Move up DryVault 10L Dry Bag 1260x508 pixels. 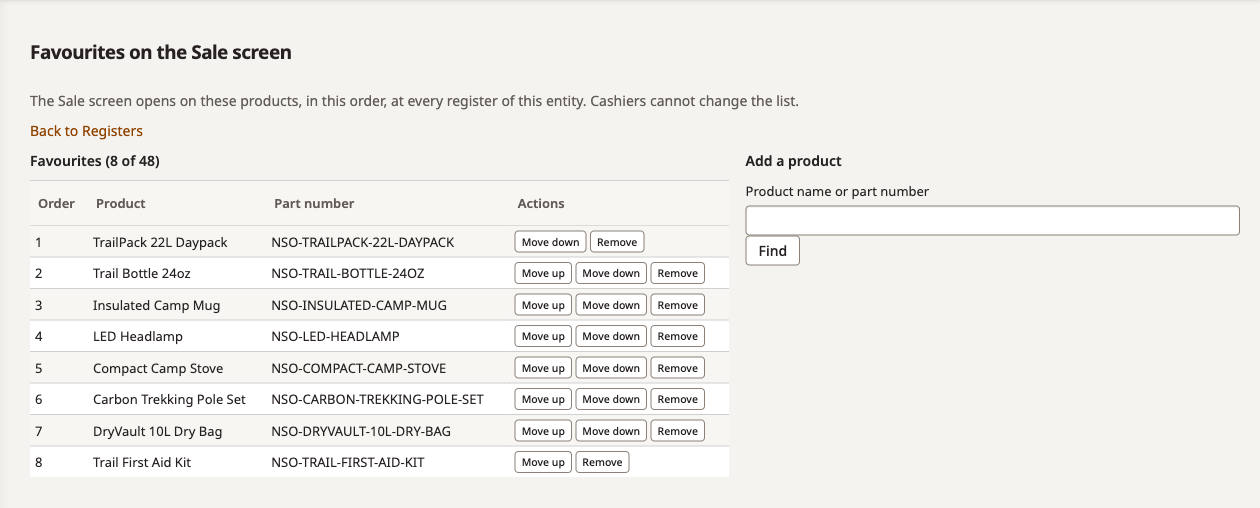click(543, 431)
